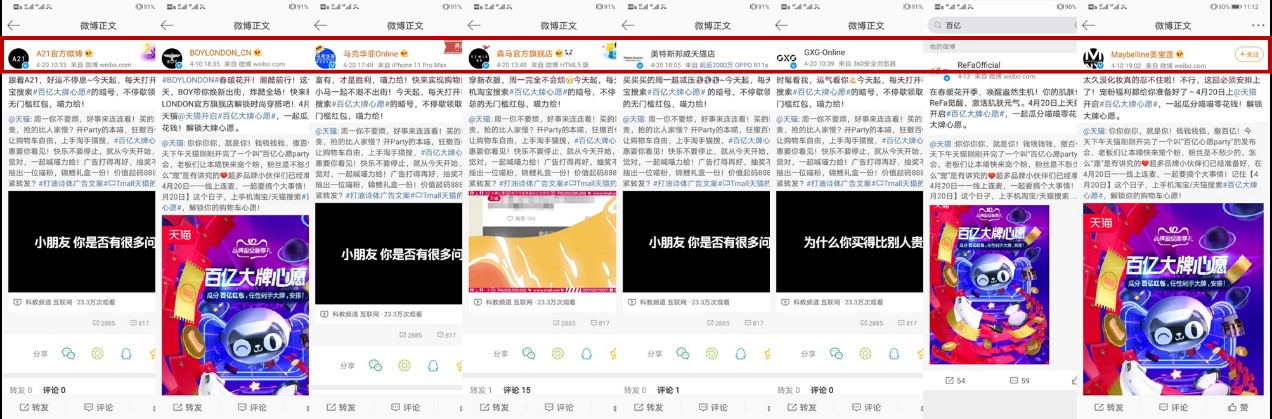Follow Maybelline美宝莲 with the +关注 button
The height and width of the screenshot is (419, 1272).
[x=1250, y=54]
